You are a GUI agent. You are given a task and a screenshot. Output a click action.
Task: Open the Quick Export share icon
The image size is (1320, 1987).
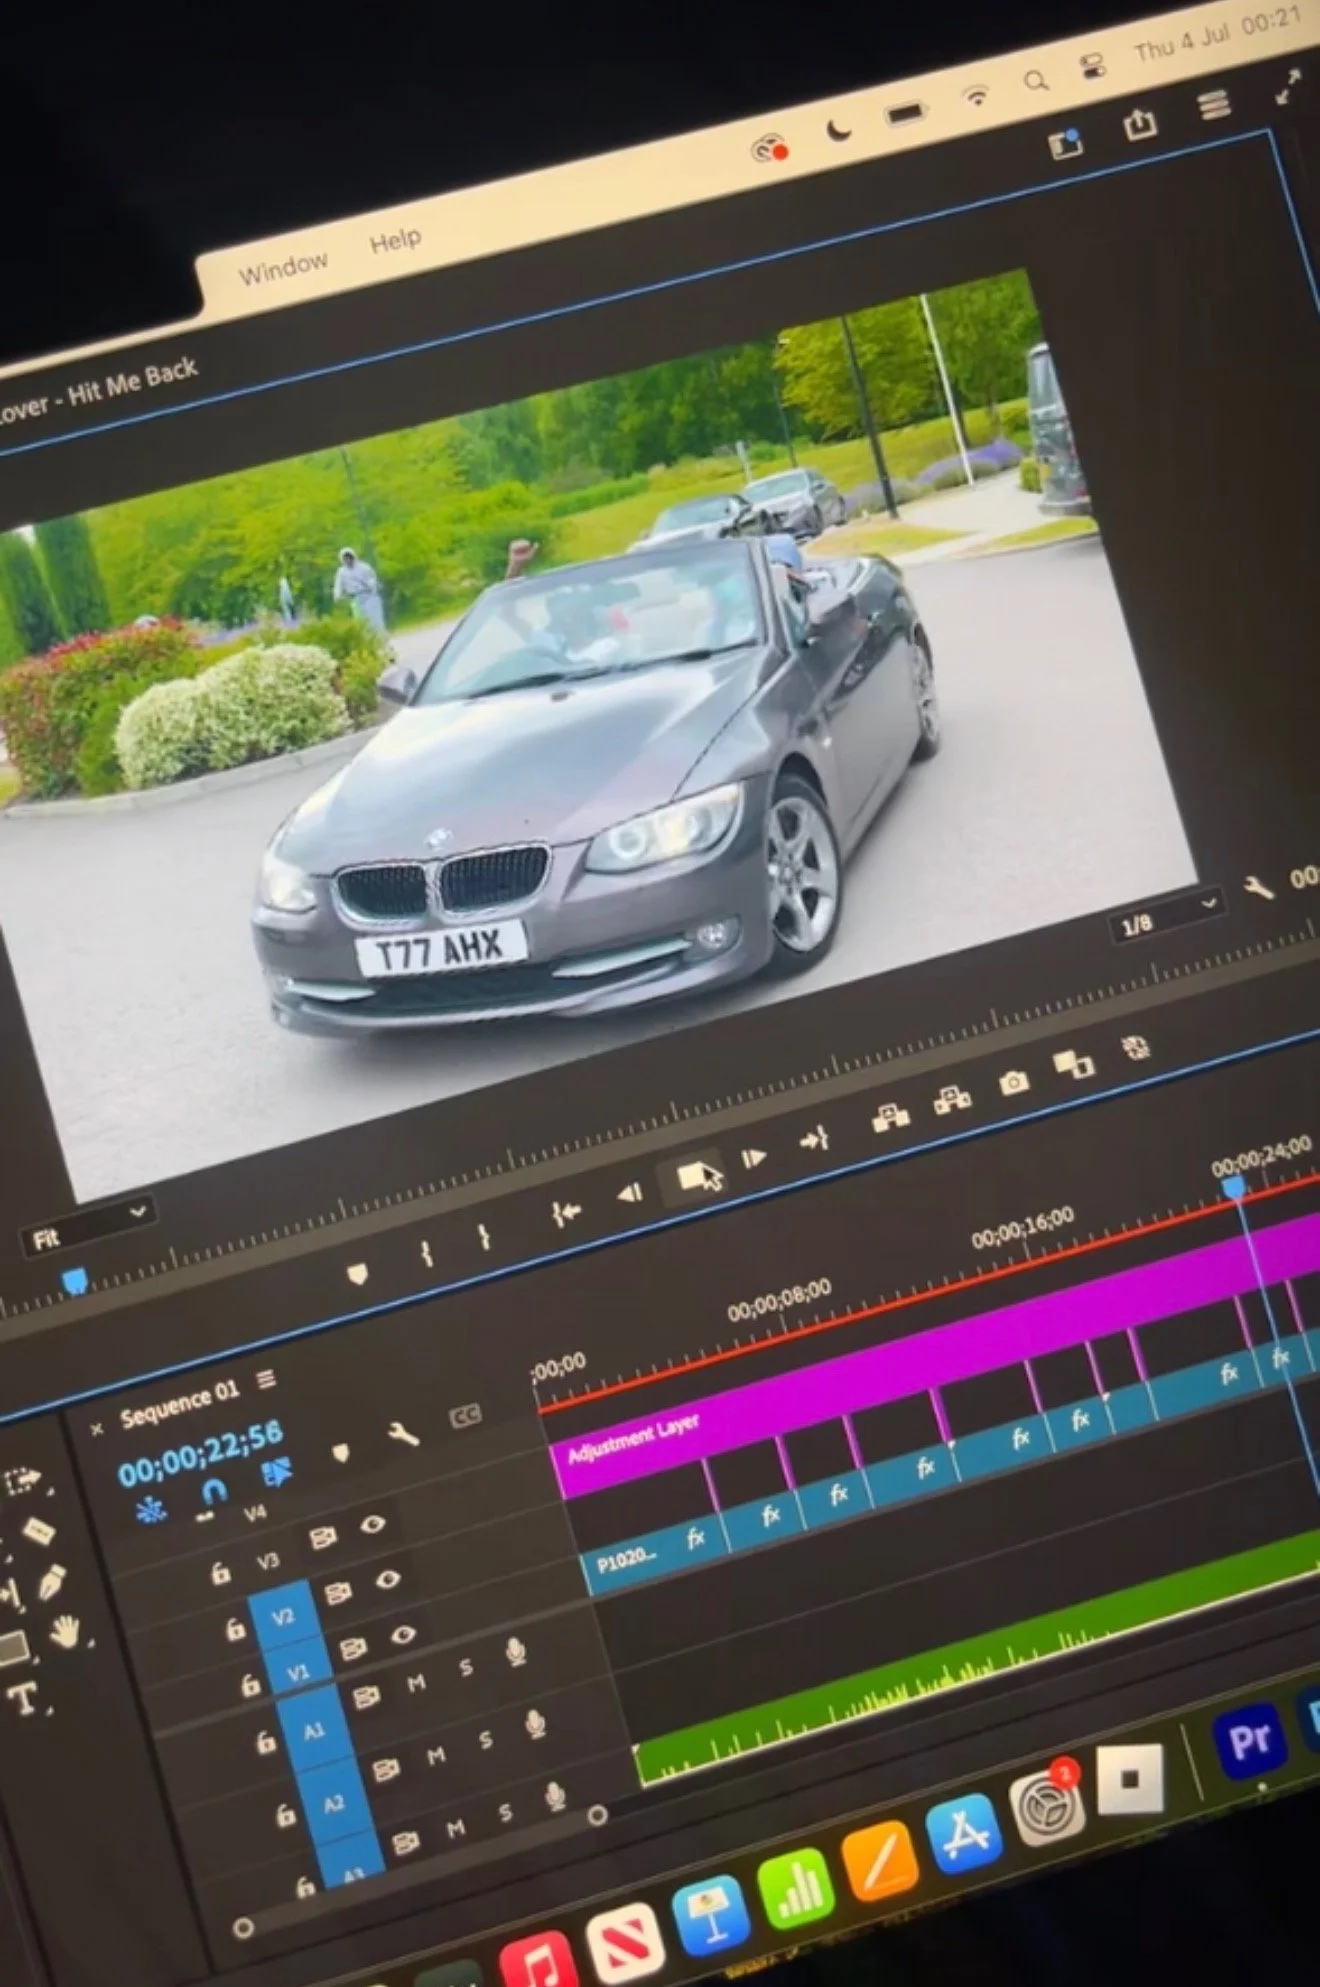(1140, 124)
